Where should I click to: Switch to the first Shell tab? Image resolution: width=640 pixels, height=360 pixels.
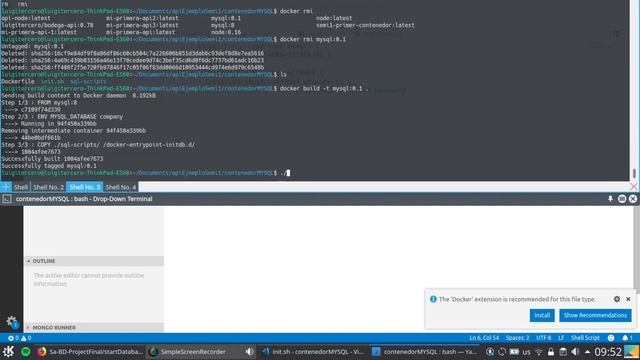[x=21, y=187]
